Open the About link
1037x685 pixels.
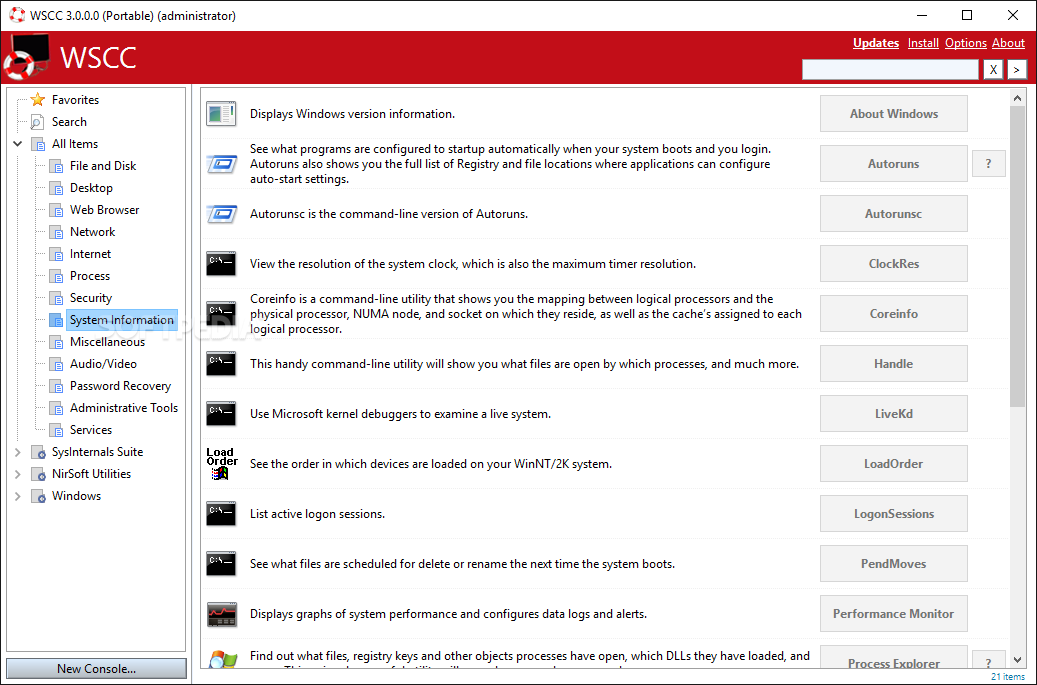1008,43
